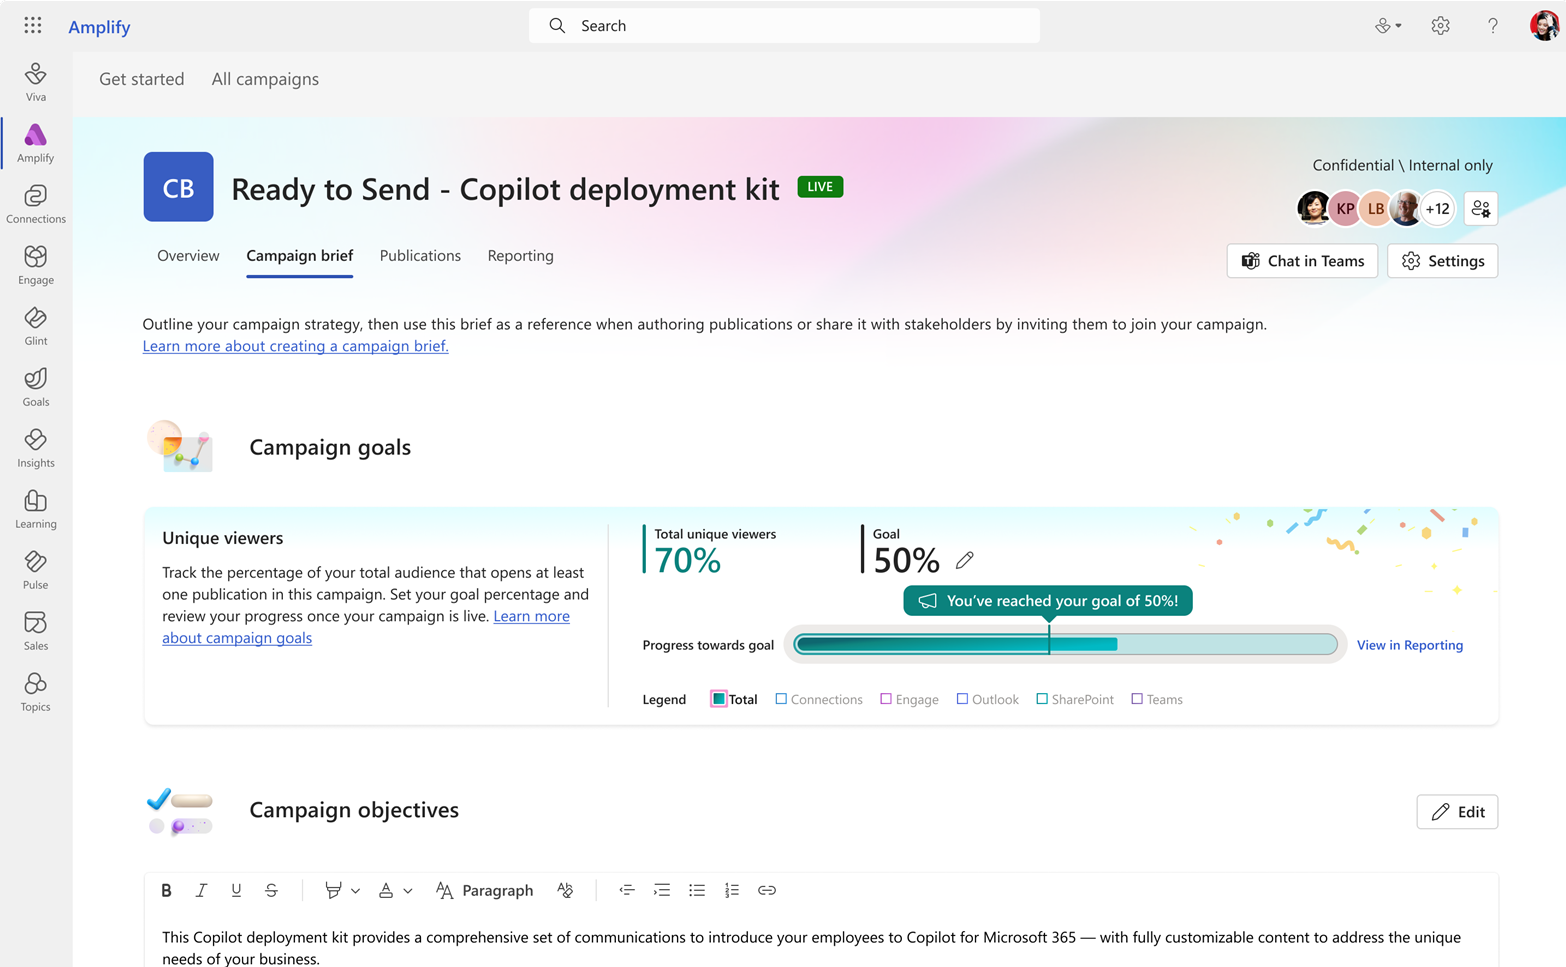Screen dimensions: 1566x967
Task: Go to All campaigns
Action: click(265, 79)
